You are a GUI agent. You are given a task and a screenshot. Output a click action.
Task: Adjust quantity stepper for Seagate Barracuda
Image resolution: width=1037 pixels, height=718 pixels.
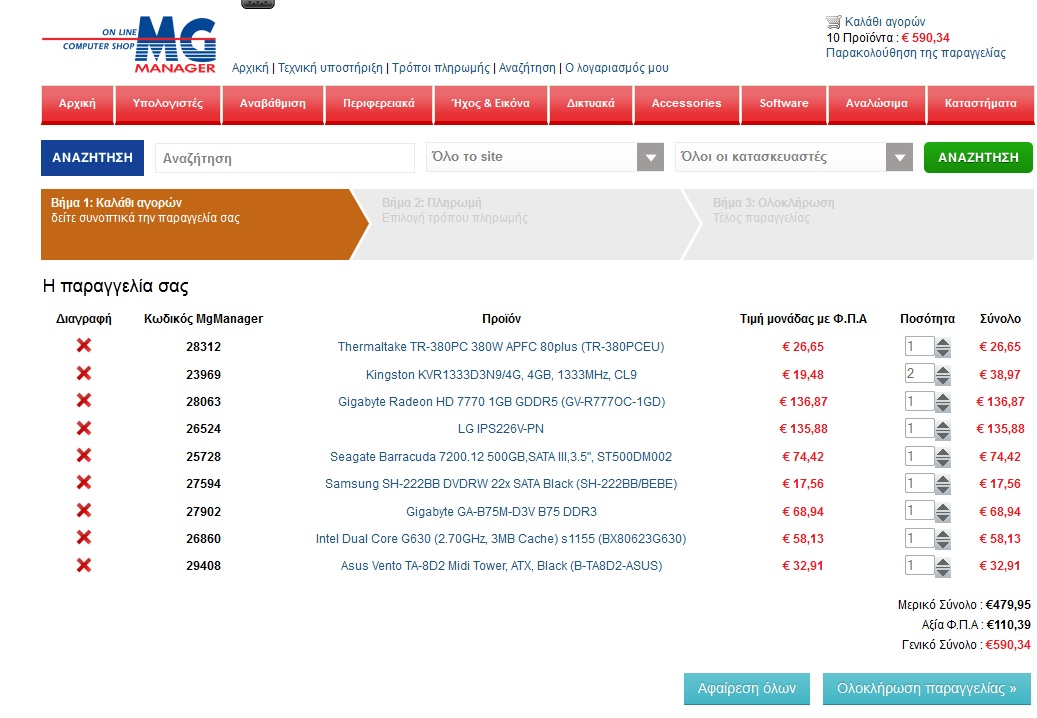(943, 457)
